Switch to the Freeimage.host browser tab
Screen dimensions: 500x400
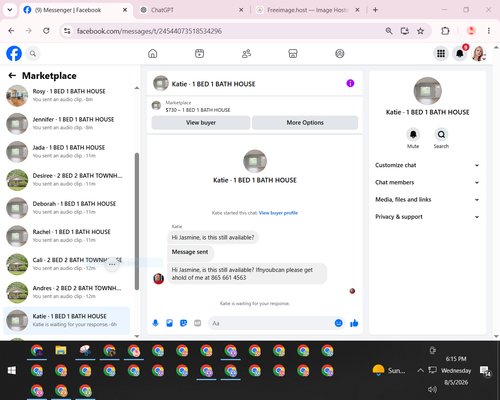308,10
